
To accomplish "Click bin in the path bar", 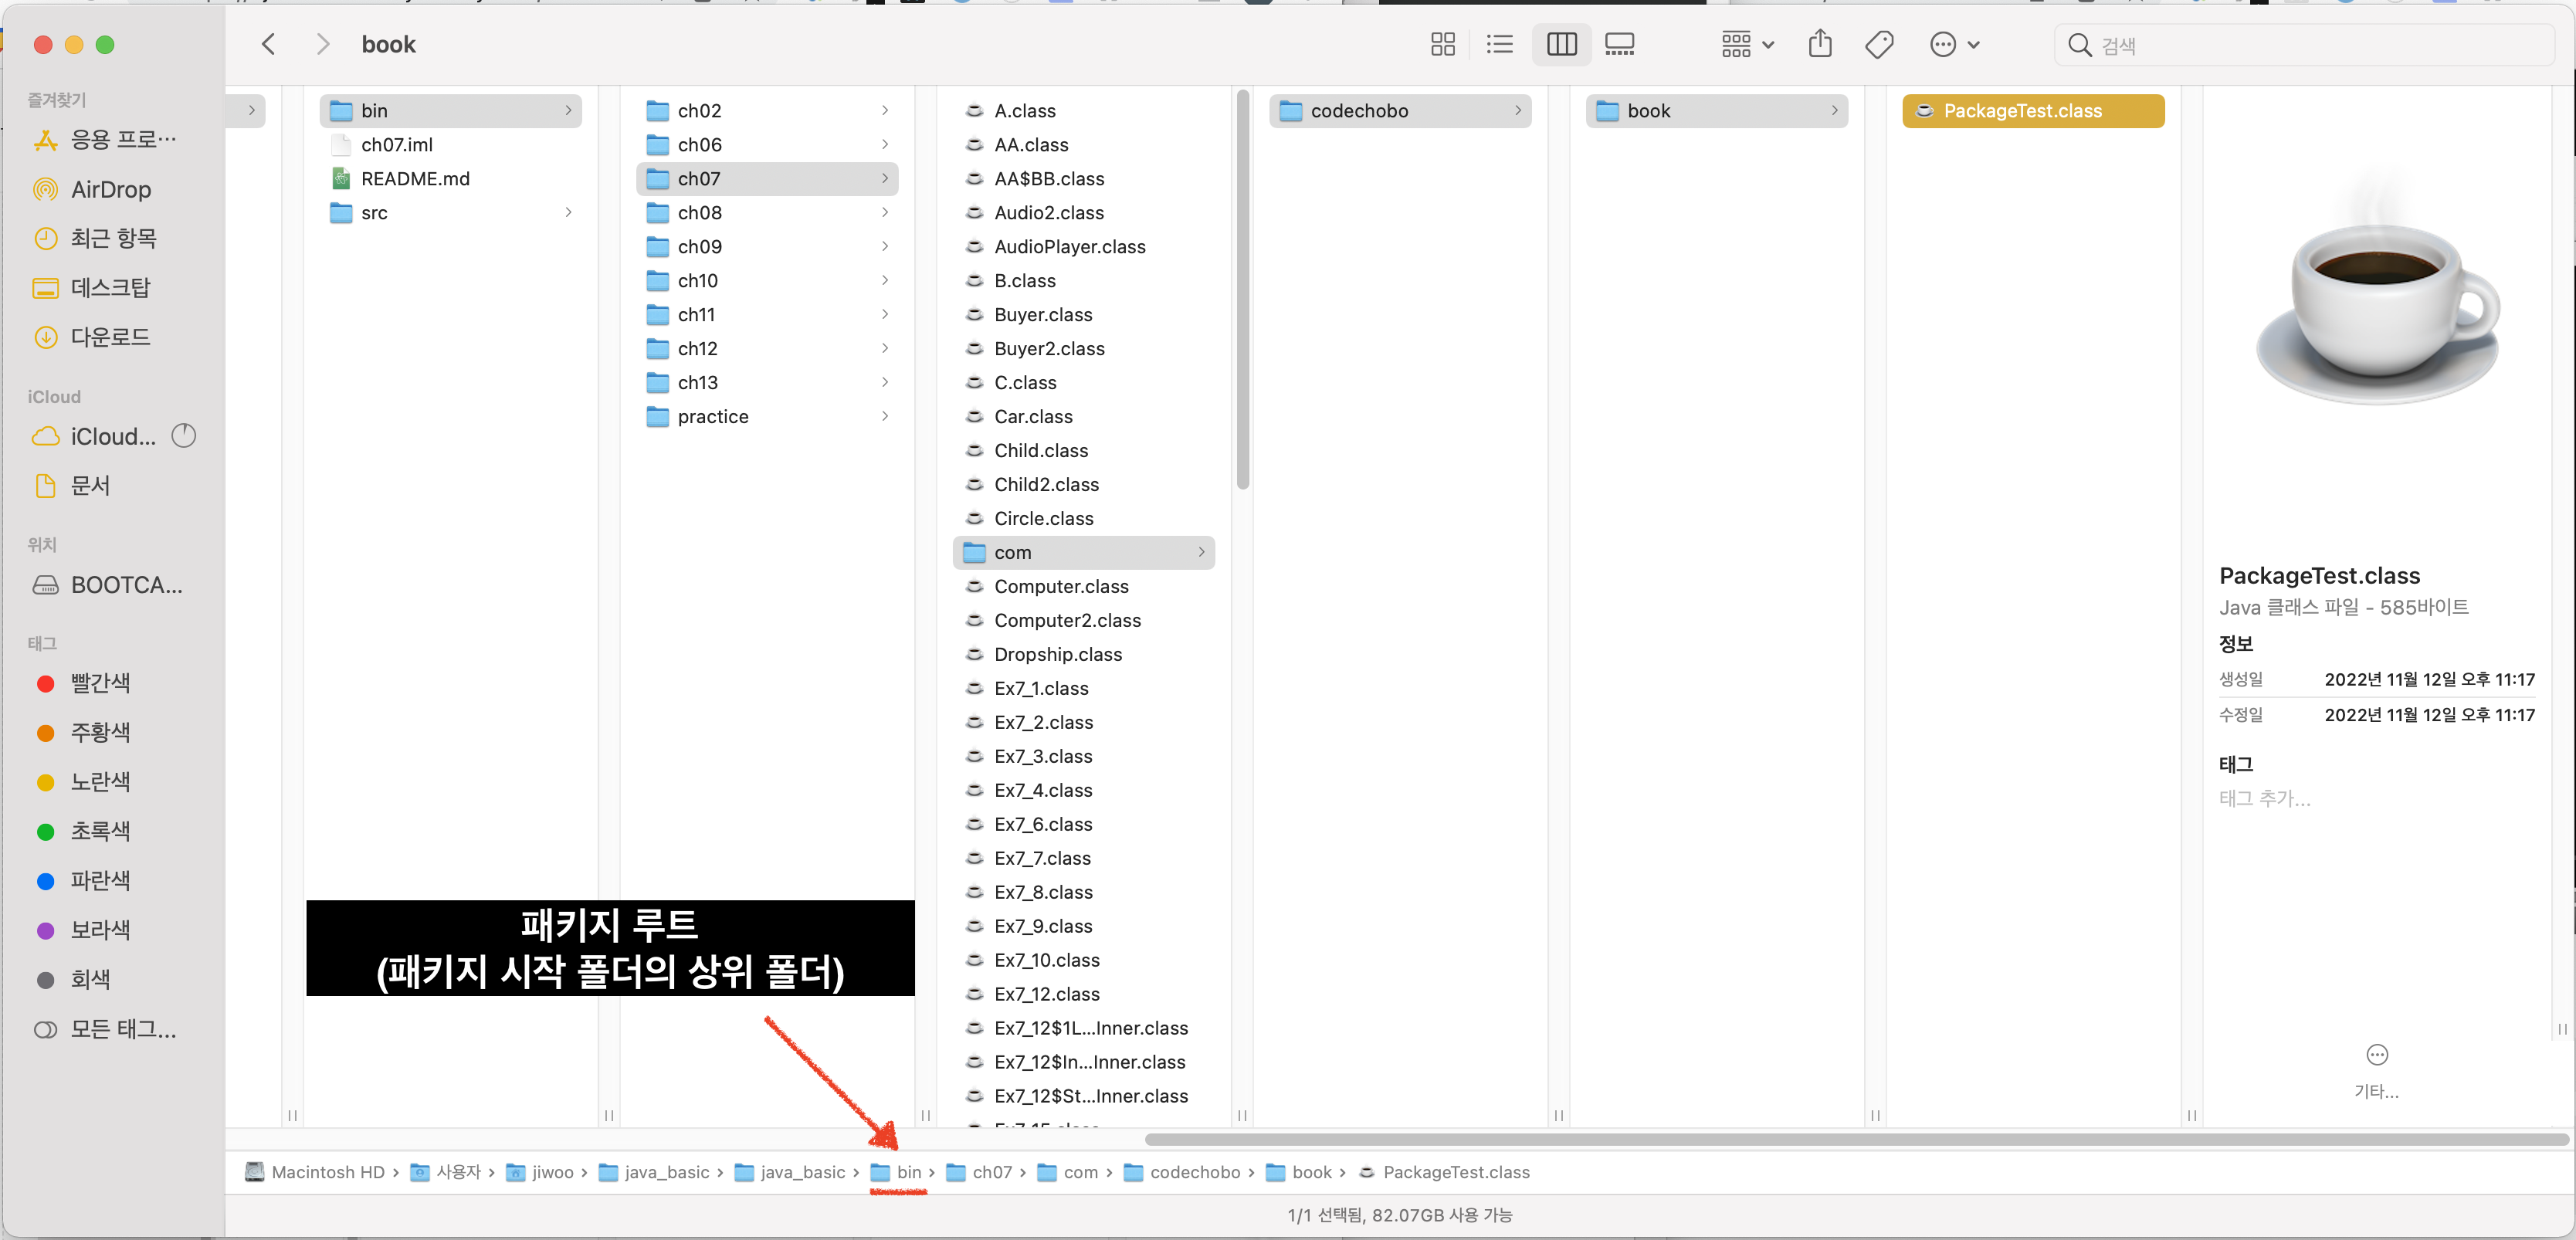I will (907, 1172).
